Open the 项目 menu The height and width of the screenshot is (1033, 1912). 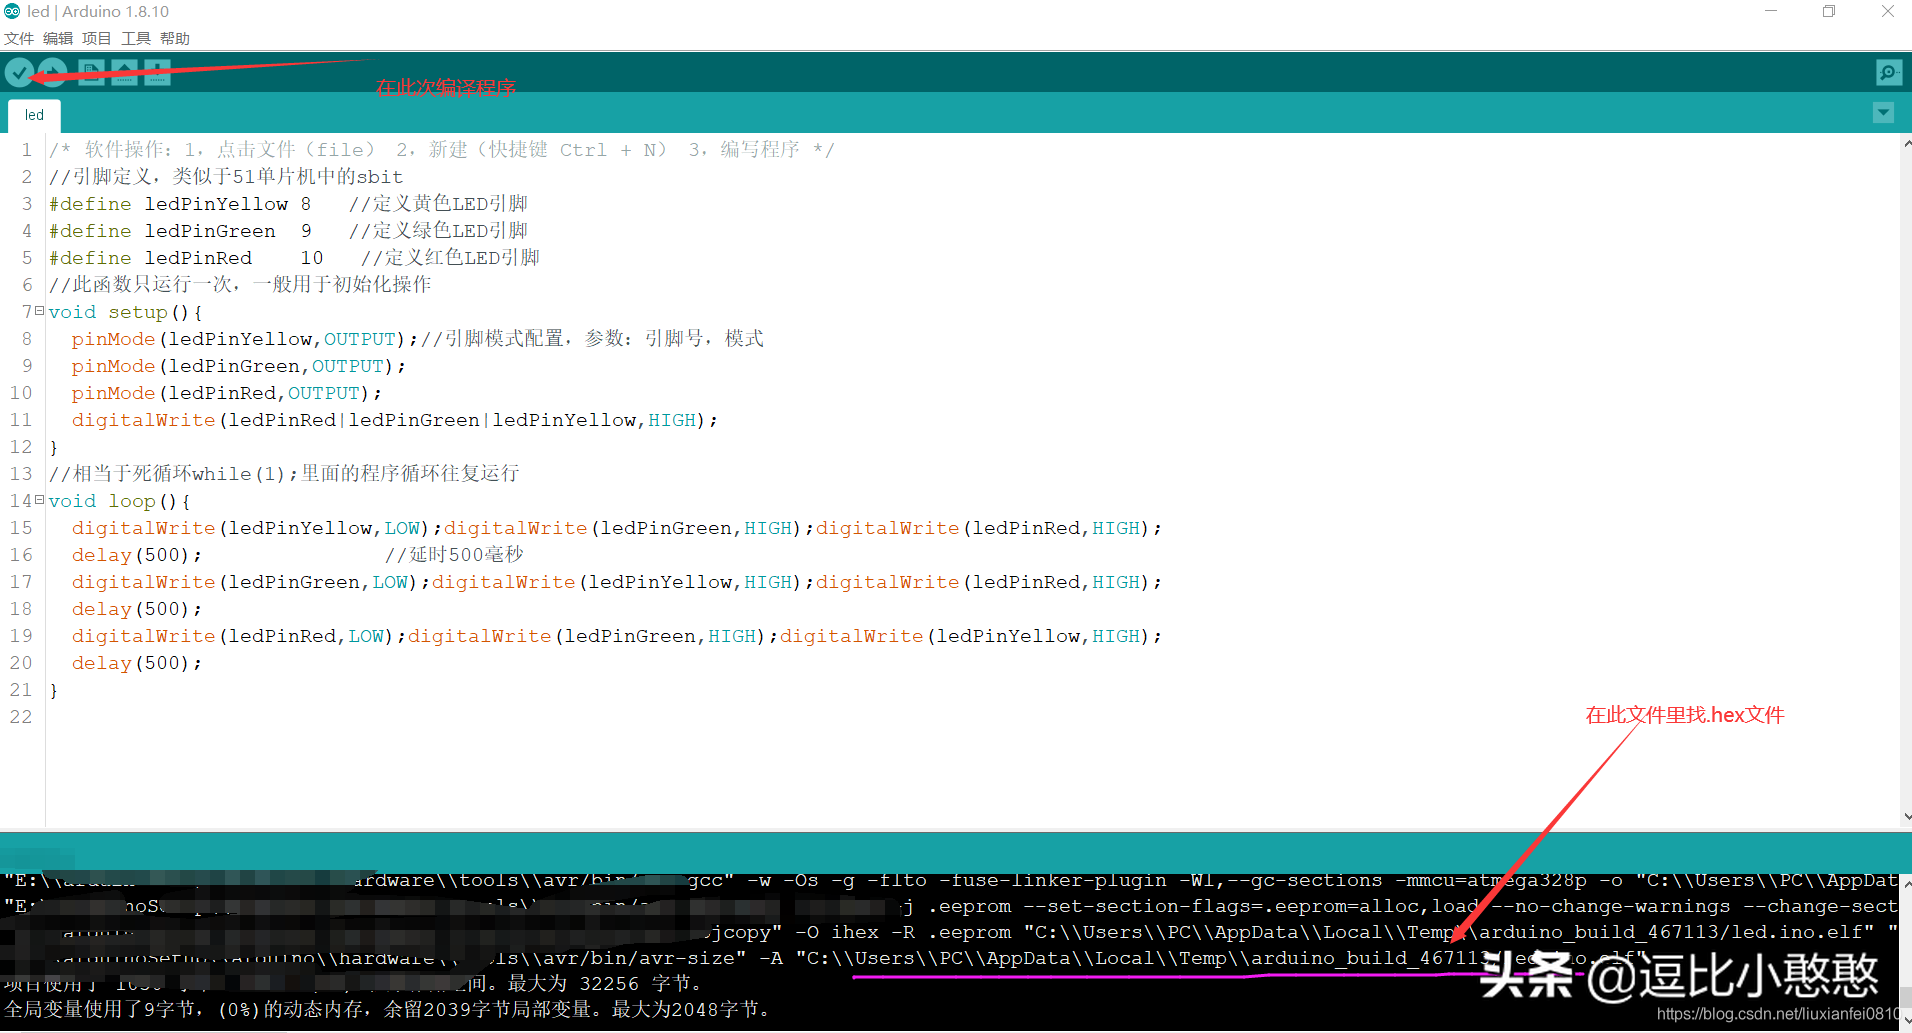point(95,38)
